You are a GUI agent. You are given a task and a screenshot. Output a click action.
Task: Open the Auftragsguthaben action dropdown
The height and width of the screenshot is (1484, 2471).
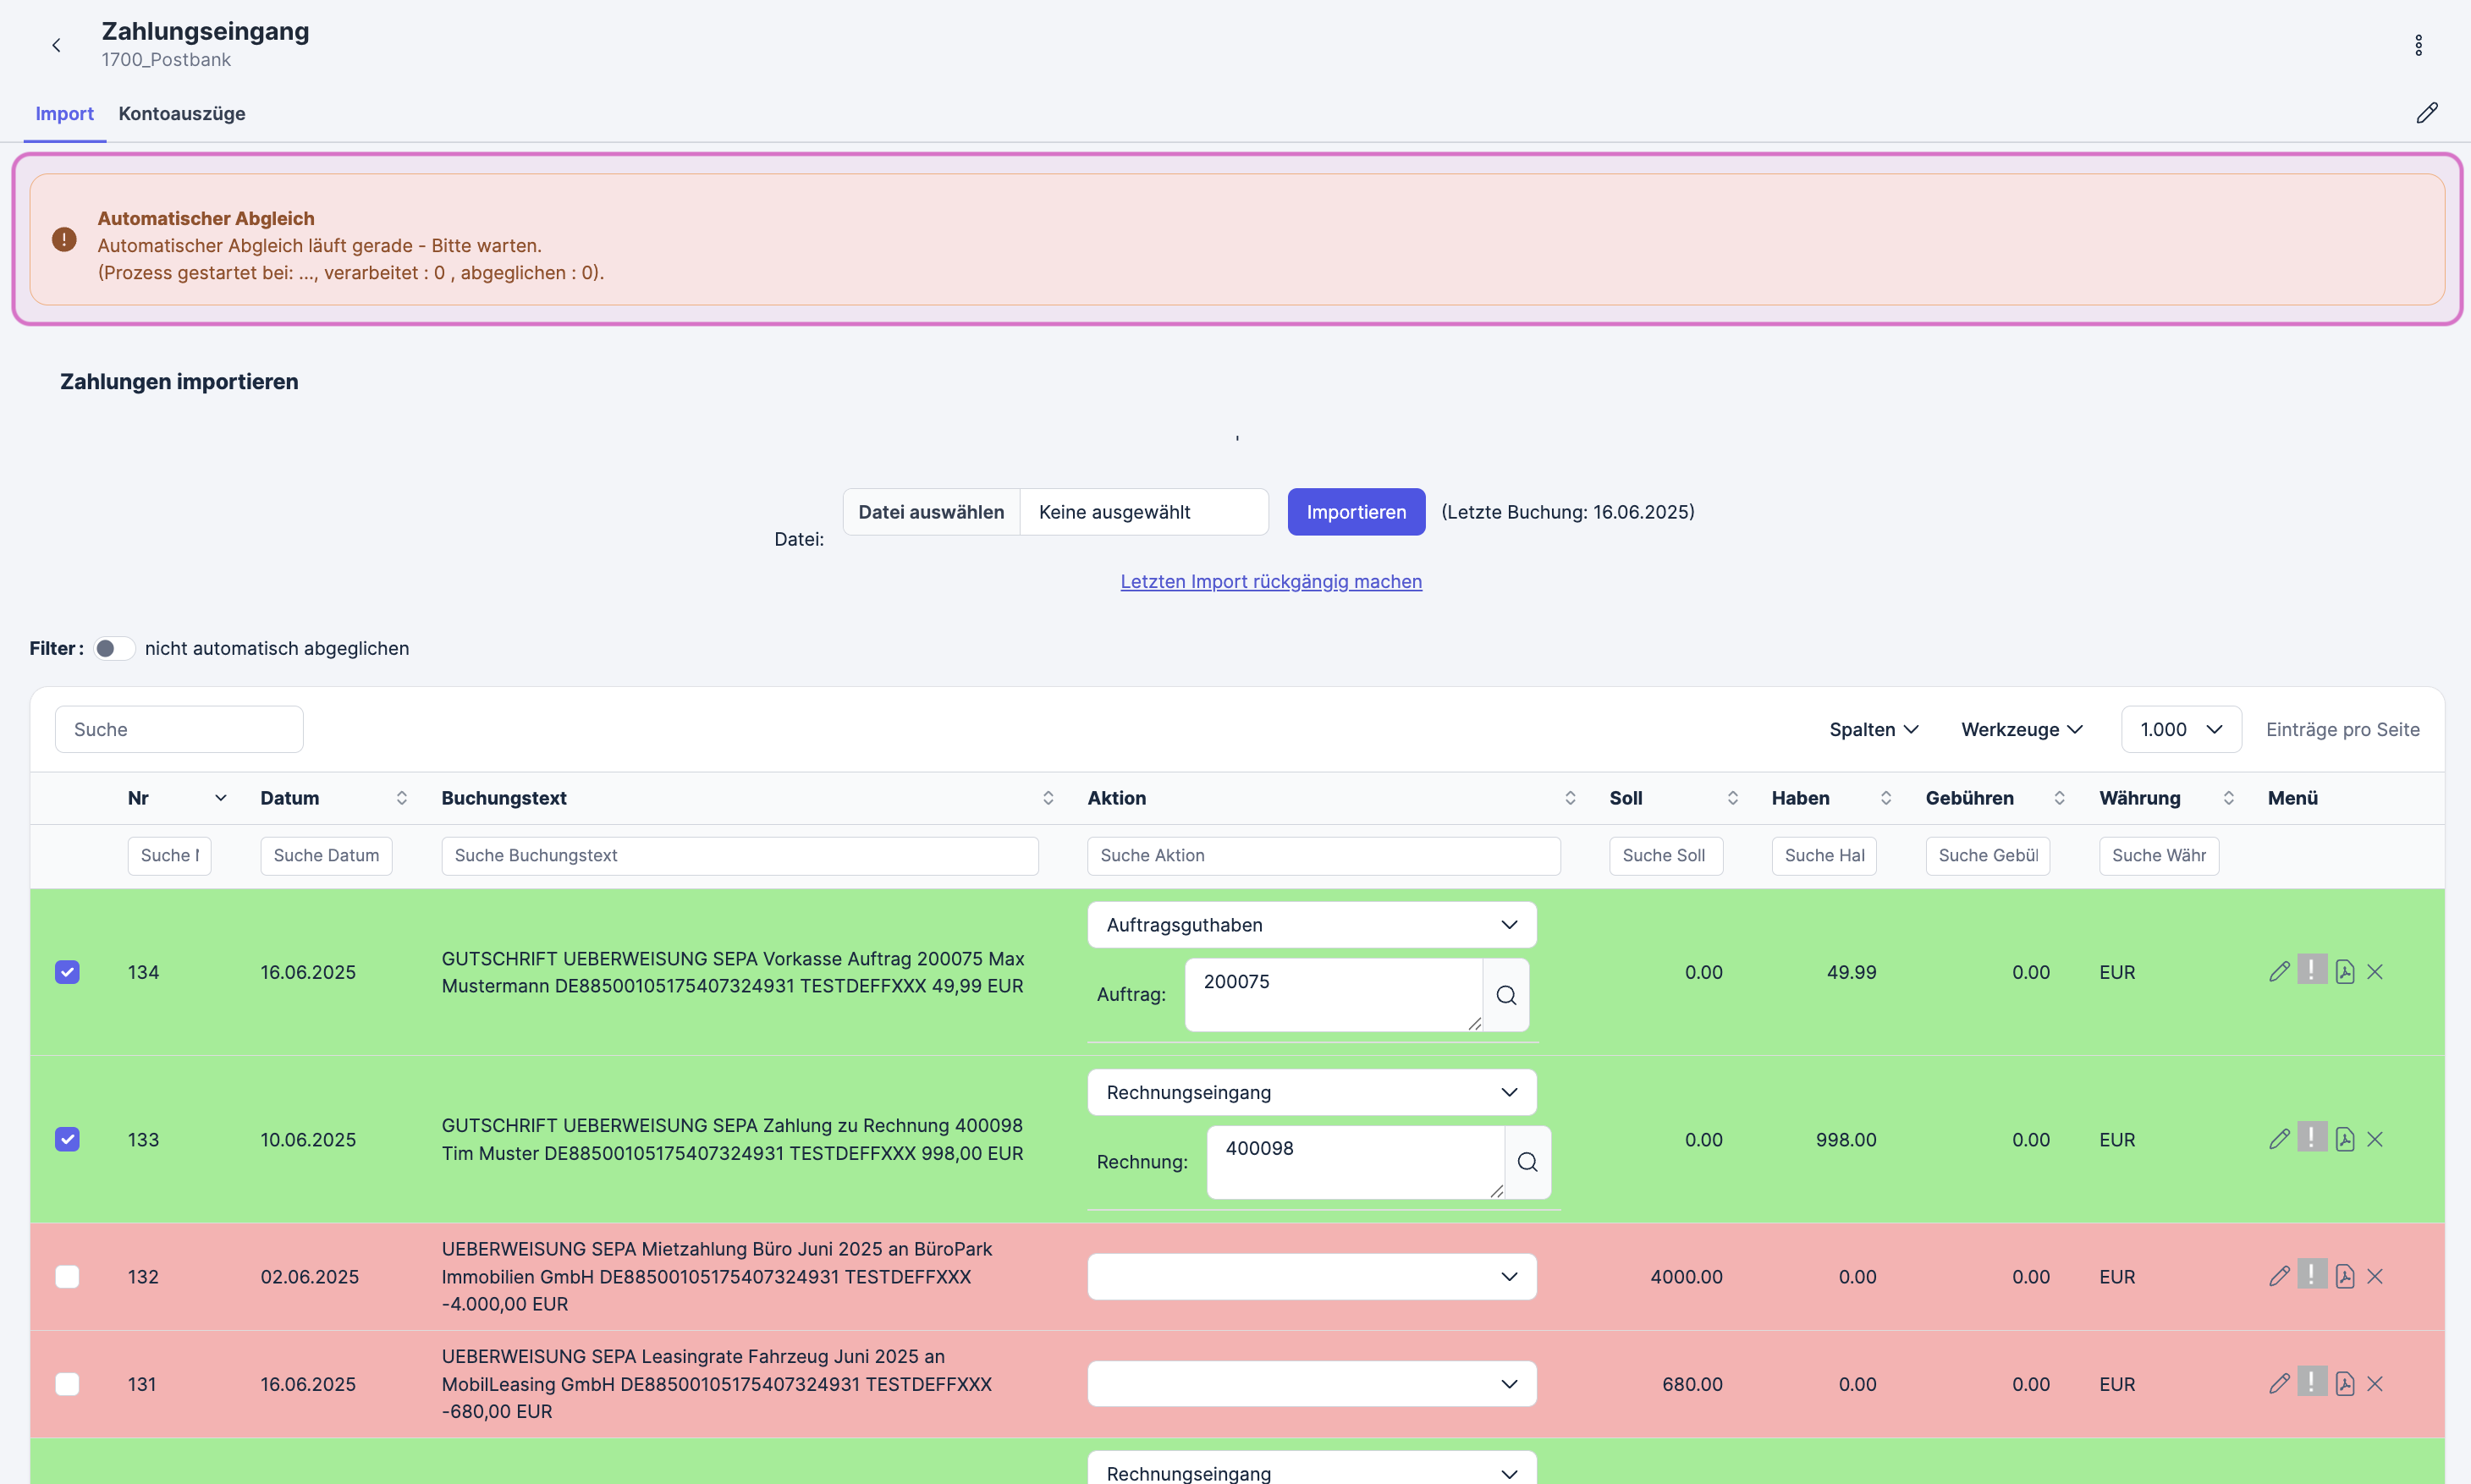point(1311,925)
